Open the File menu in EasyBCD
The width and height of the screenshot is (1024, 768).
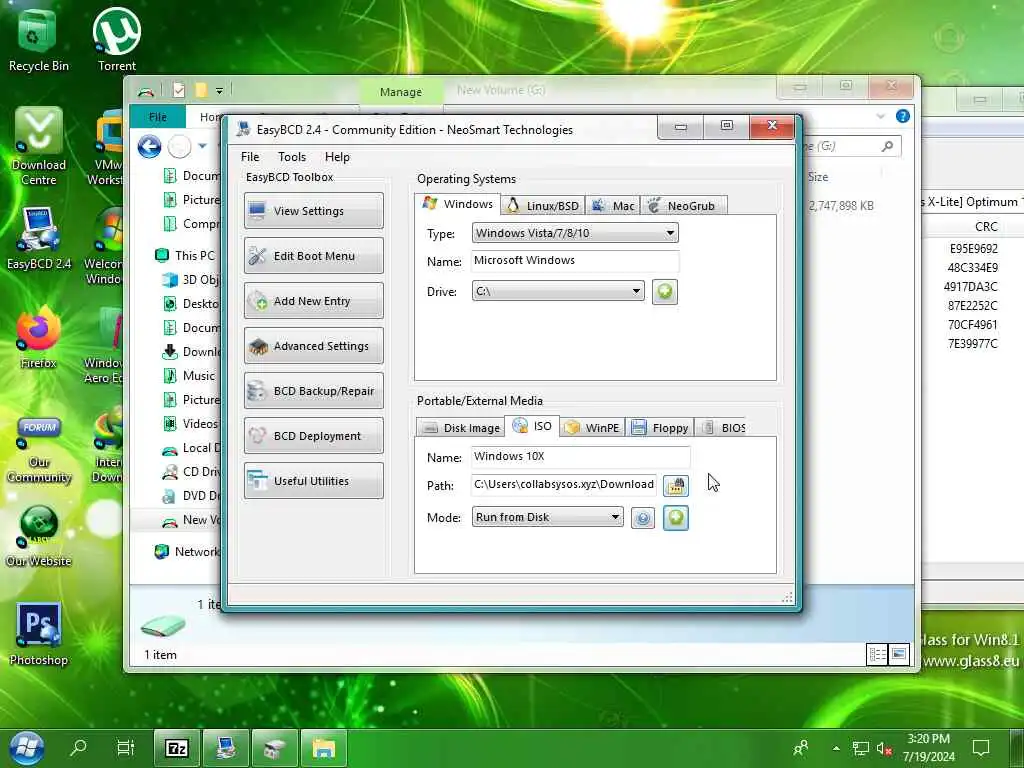pos(250,157)
